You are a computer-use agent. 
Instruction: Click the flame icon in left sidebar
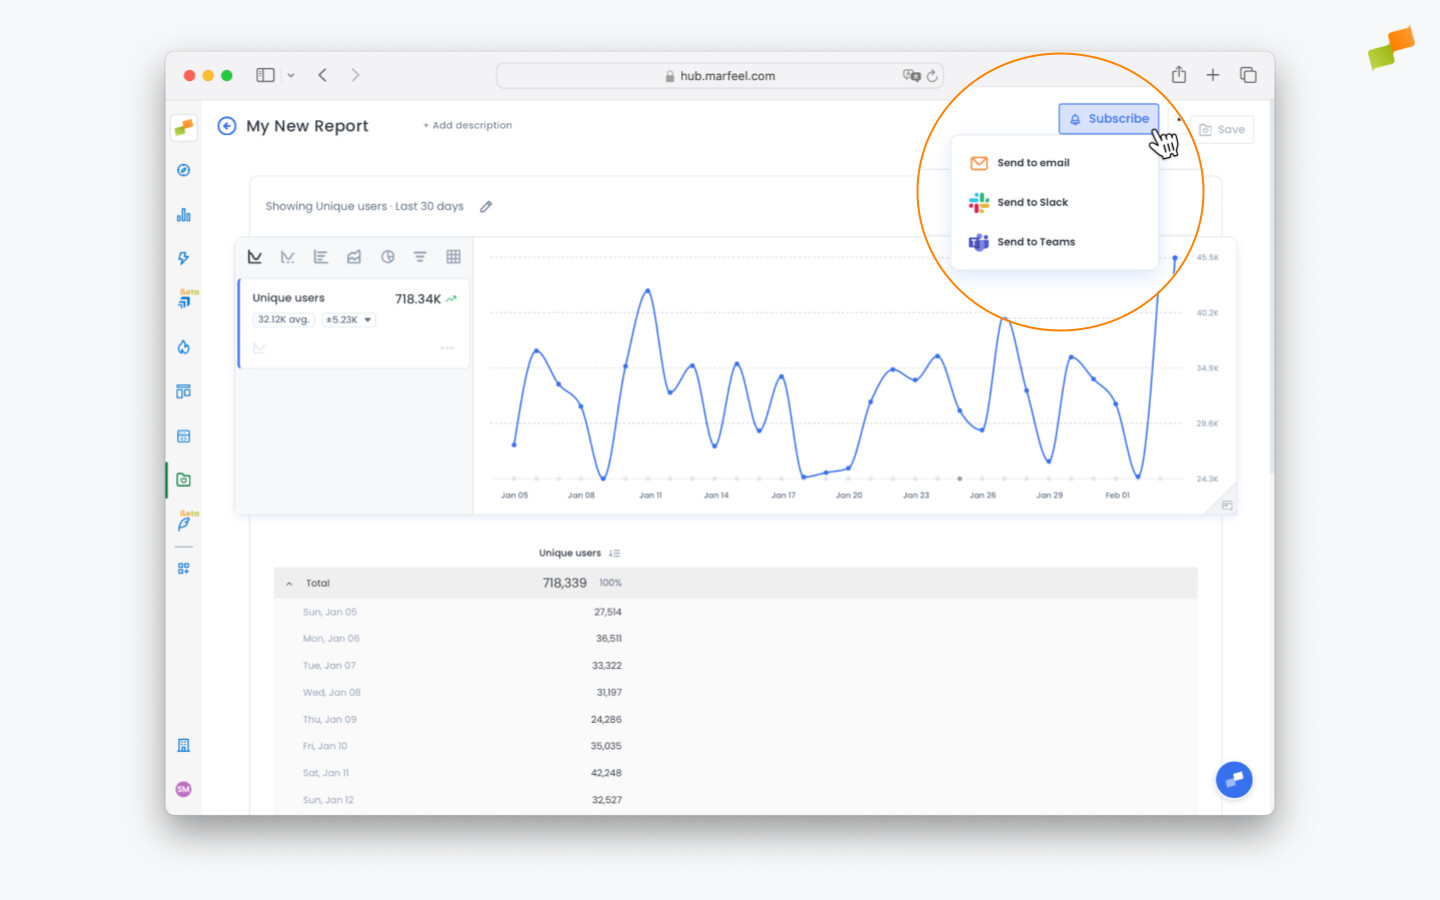[x=183, y=347]
